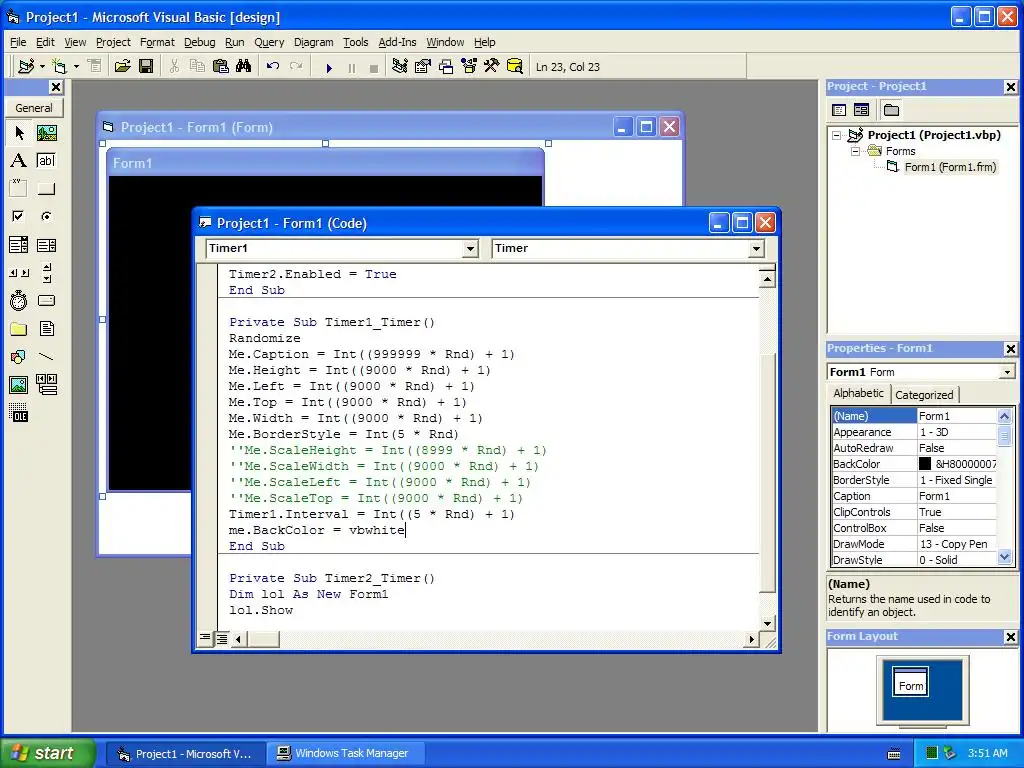This screenshot has height=768, width=1024.
Task: Select the CommandButton tool in toolbox
Action: point(46,189)
